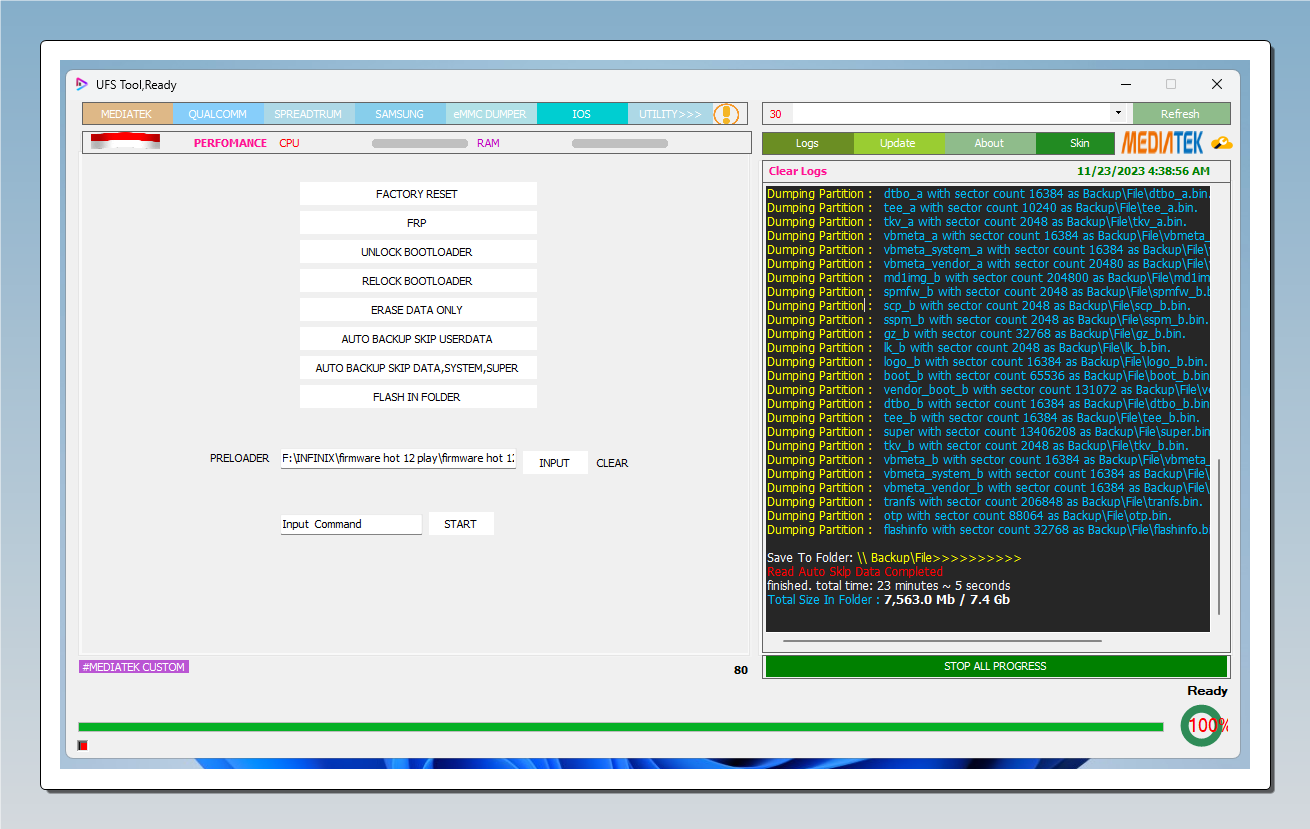Click the number 80 below the panel

pyautogui.click(x=740, y=671)
